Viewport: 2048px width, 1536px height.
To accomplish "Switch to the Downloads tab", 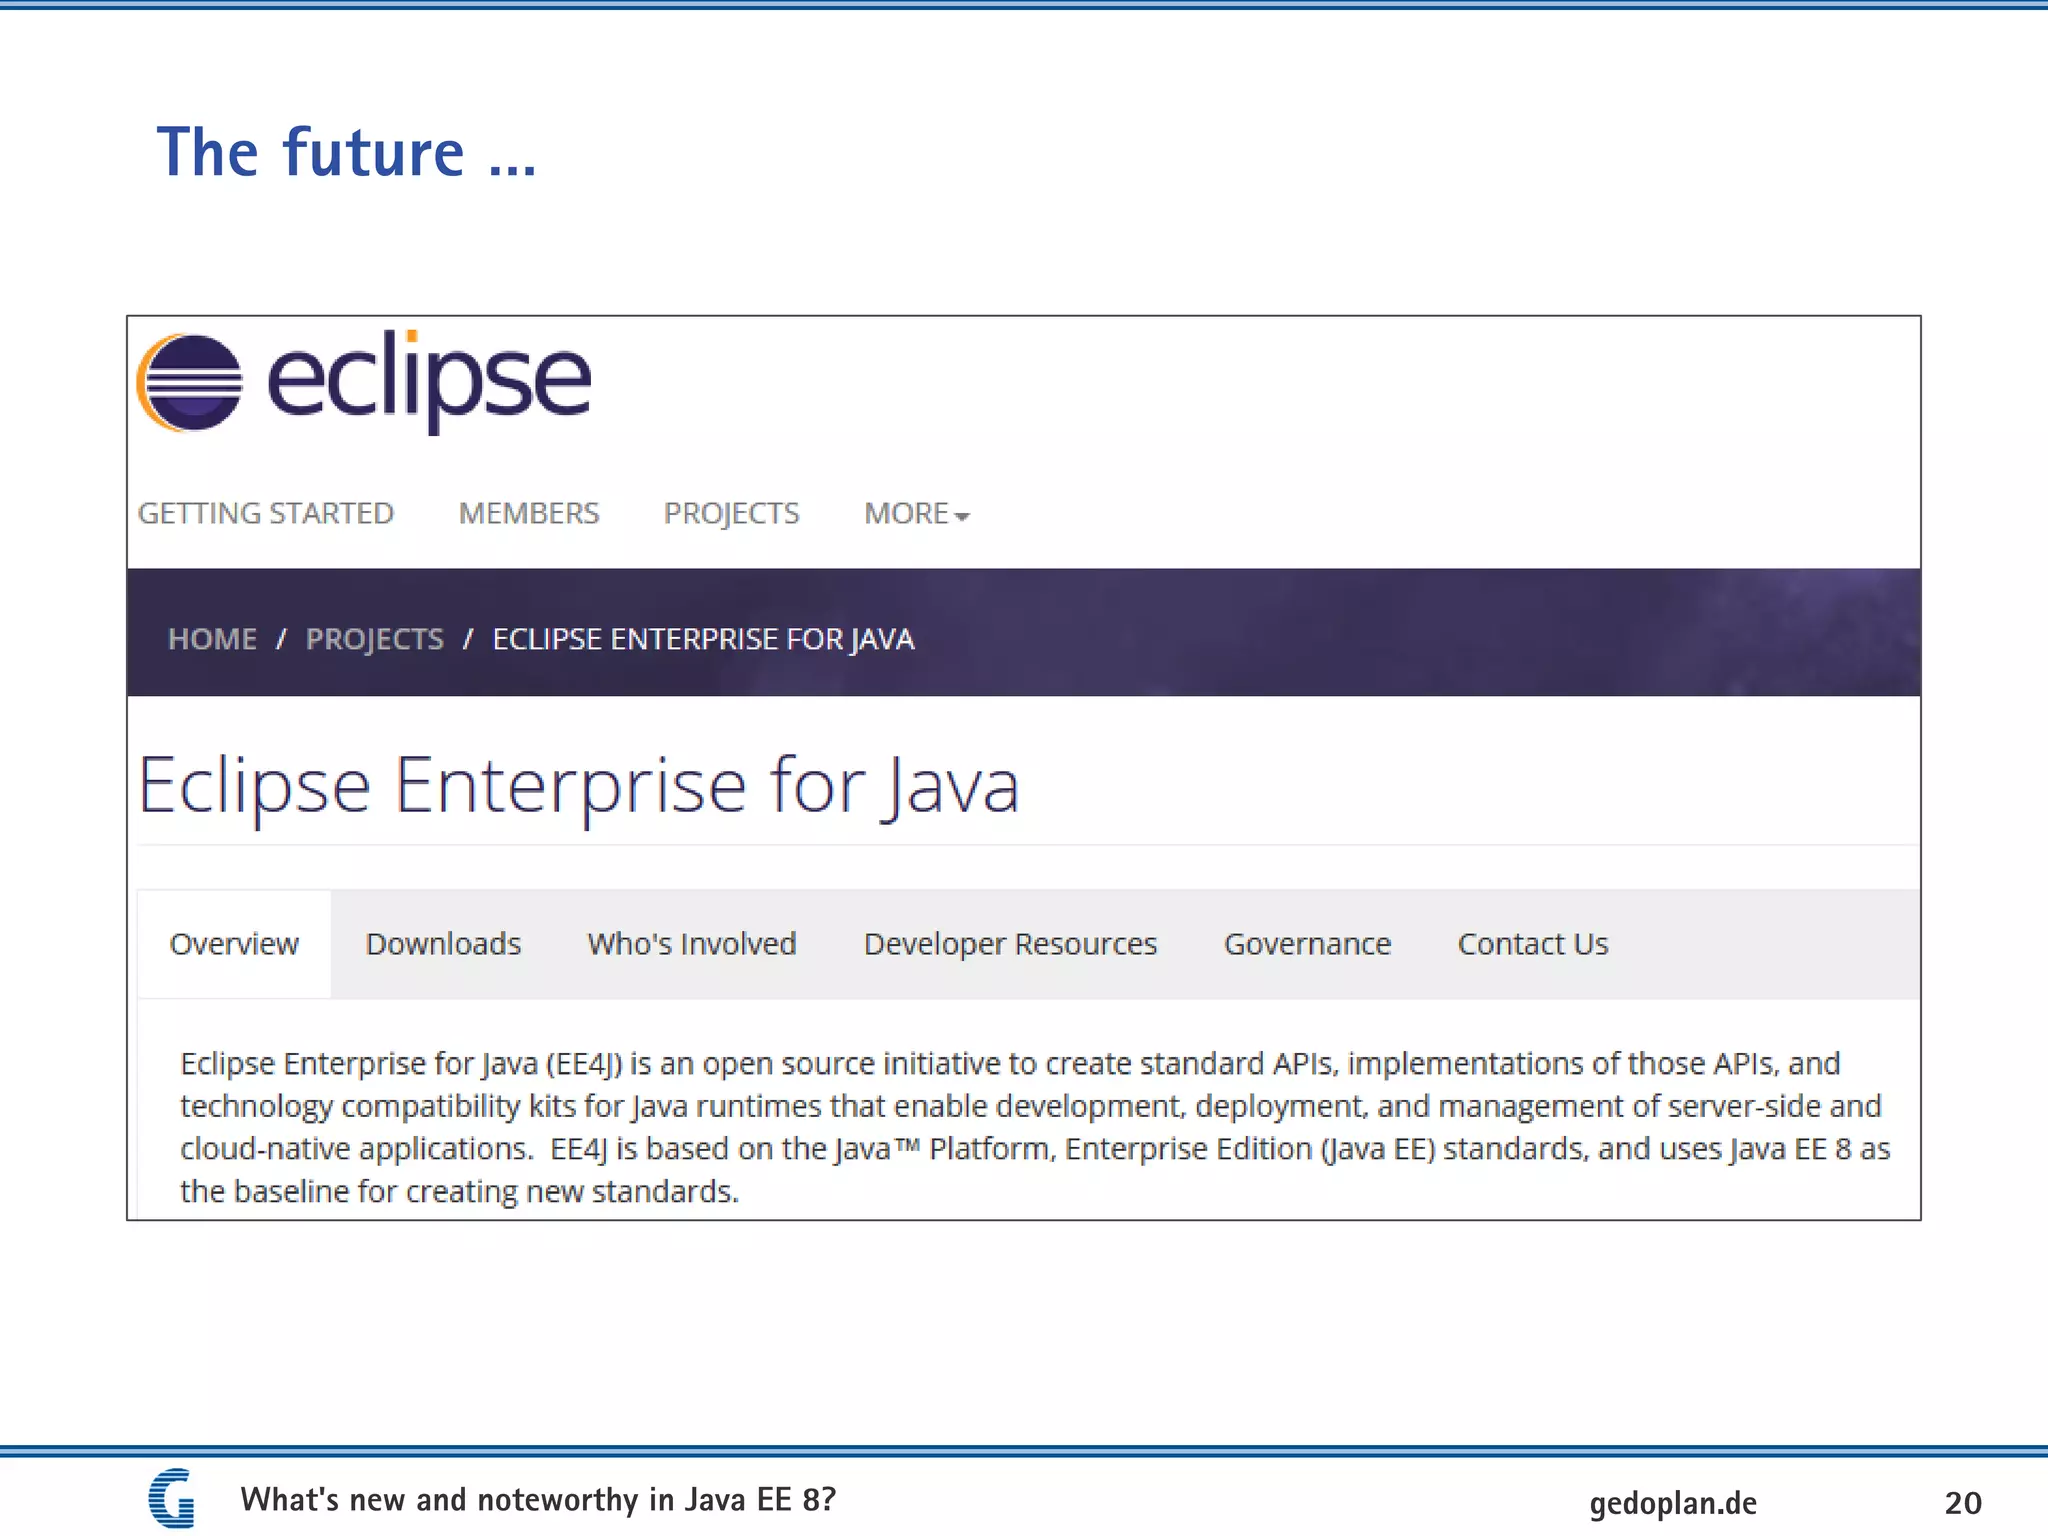I will (x=443, y=944).
